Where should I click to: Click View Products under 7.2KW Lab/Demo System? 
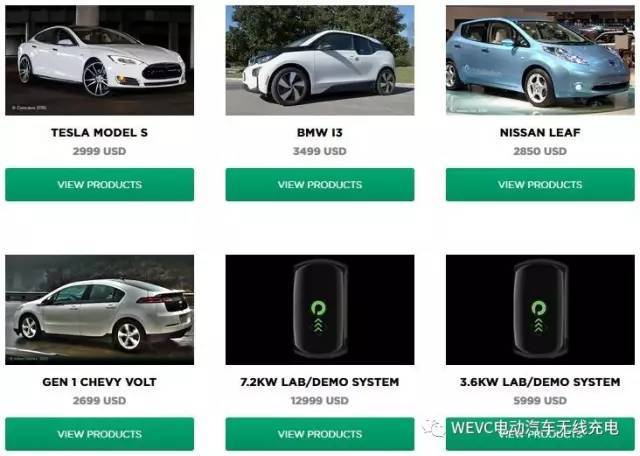coord(320,434)
